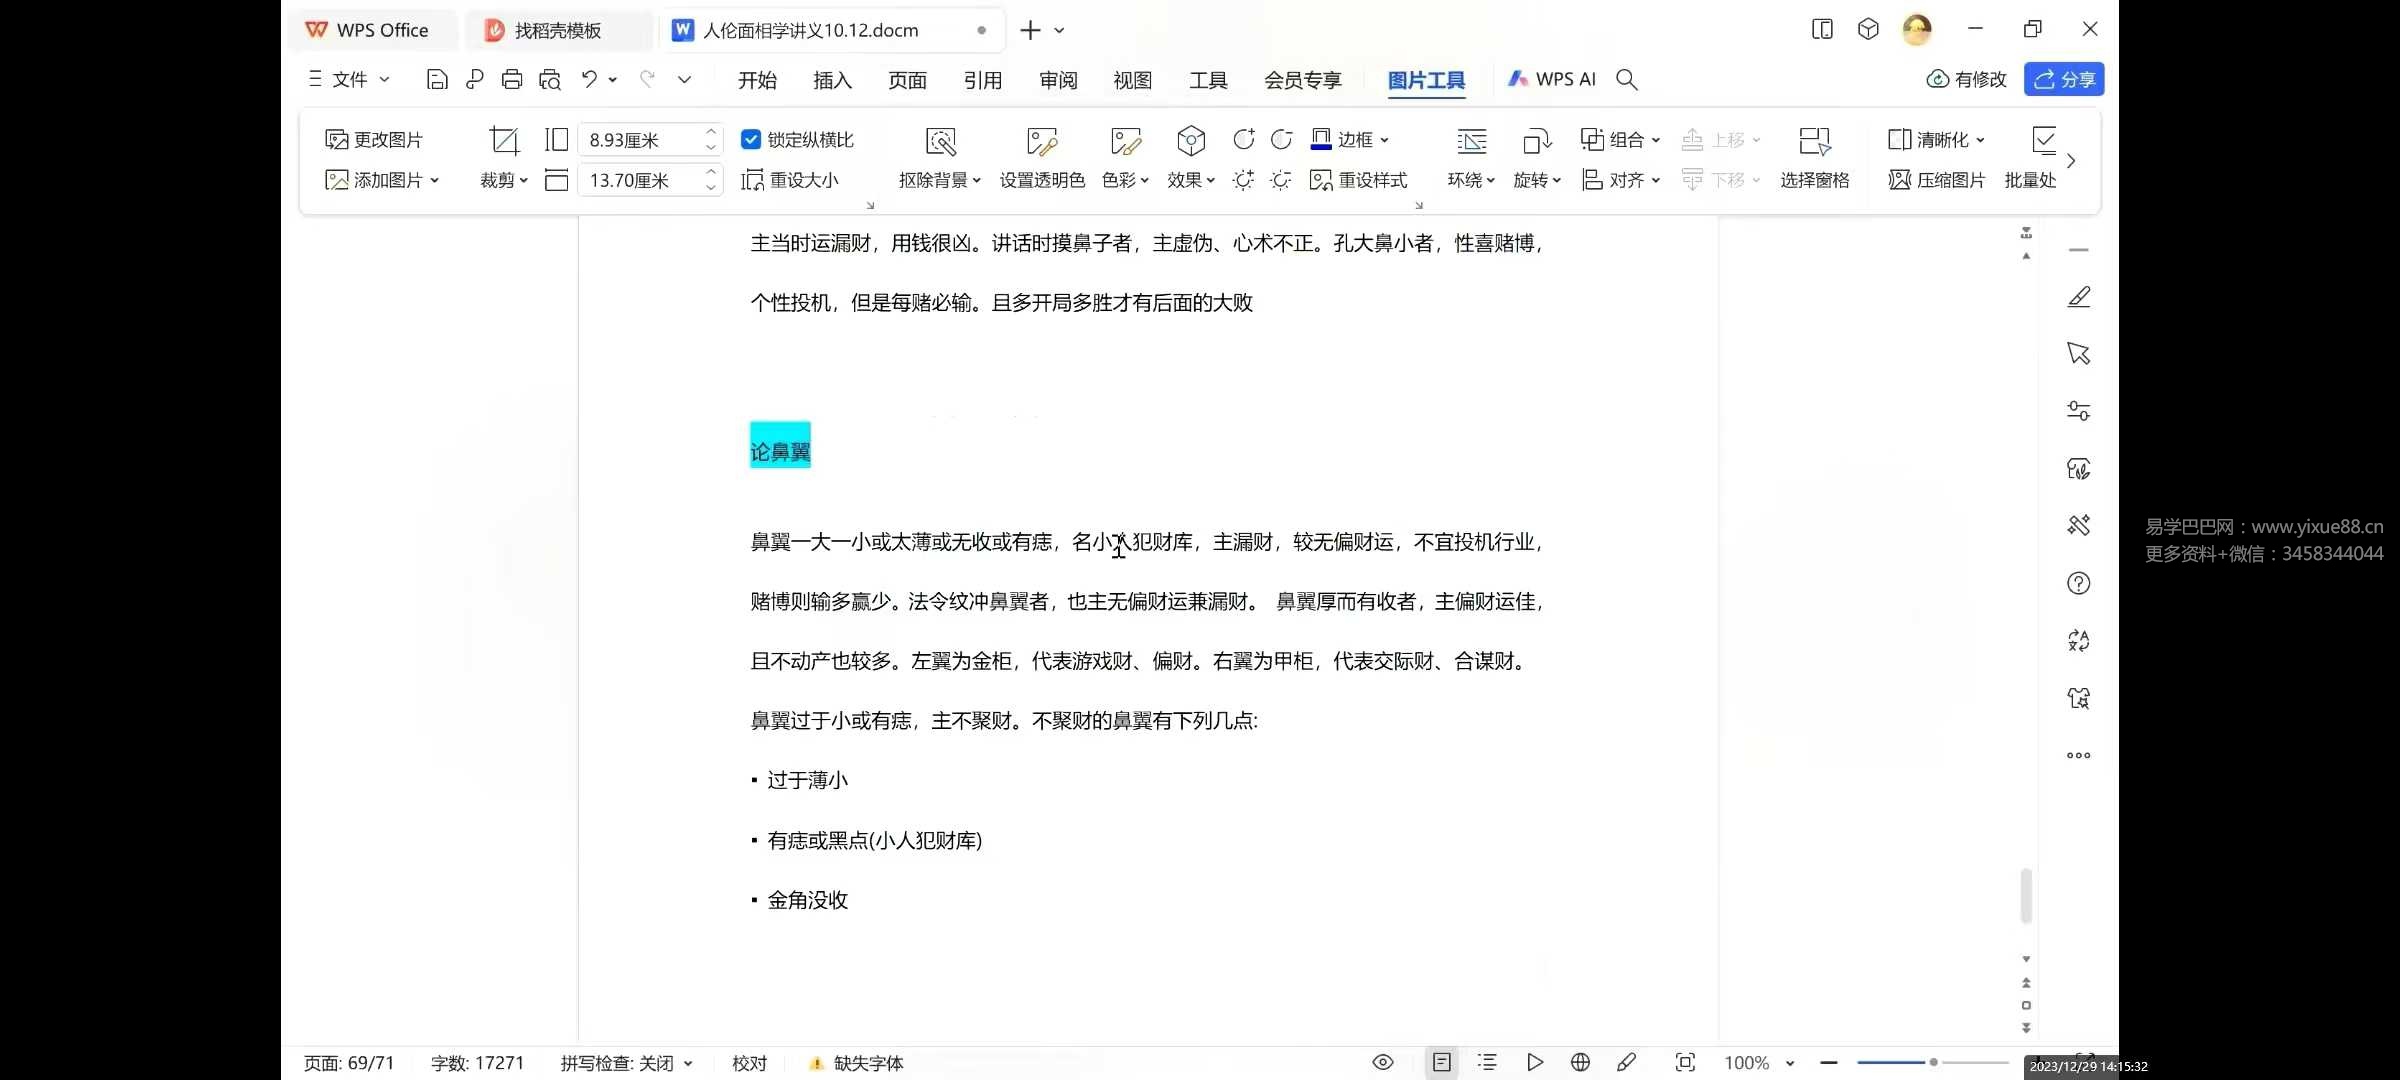Click the compress picture (压缩图片) button
Viewport: 2400px width, 1080px height.
coord(1937,180)
